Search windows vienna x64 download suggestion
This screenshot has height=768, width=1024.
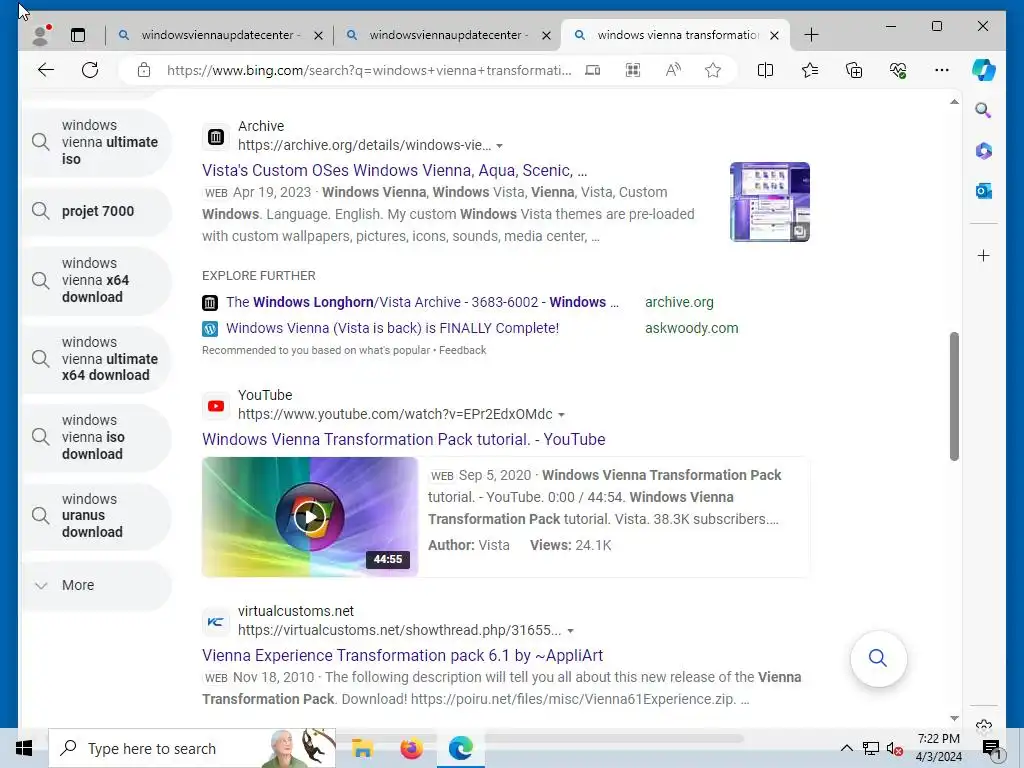(x=97, y=280)
